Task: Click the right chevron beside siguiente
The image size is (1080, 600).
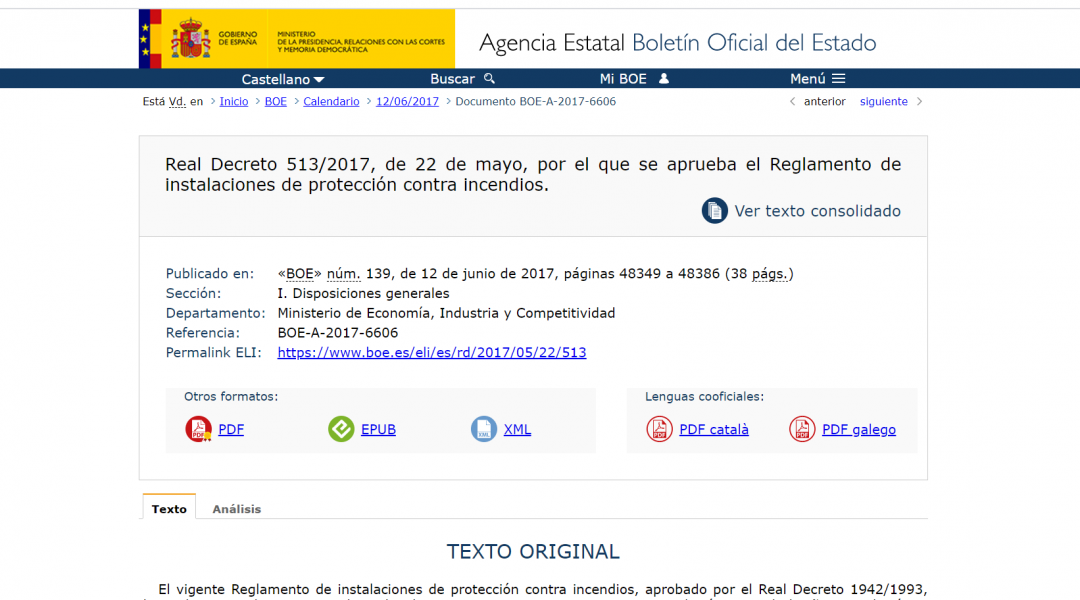Action: (920, 101)
